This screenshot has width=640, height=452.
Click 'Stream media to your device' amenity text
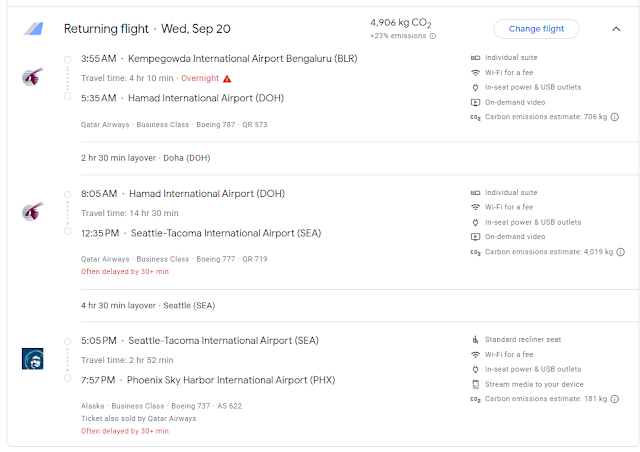(x=534, y=384)
